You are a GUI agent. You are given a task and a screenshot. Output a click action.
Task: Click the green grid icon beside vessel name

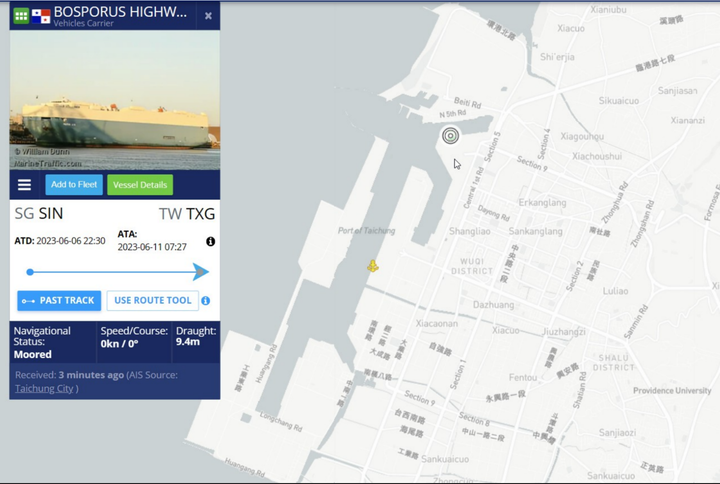click(x=21, y=16)
